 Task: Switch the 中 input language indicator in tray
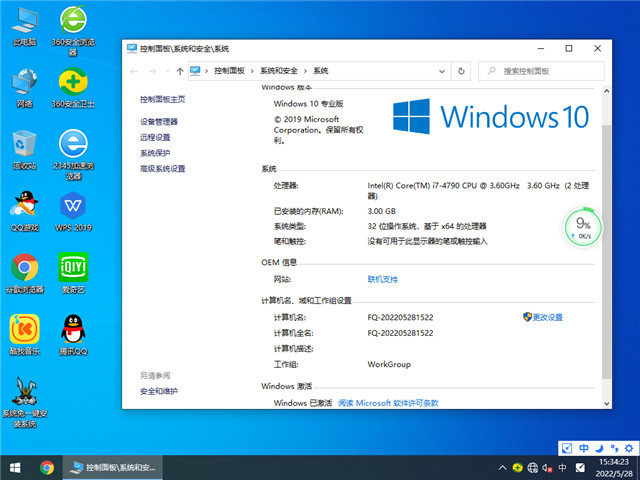562,468
